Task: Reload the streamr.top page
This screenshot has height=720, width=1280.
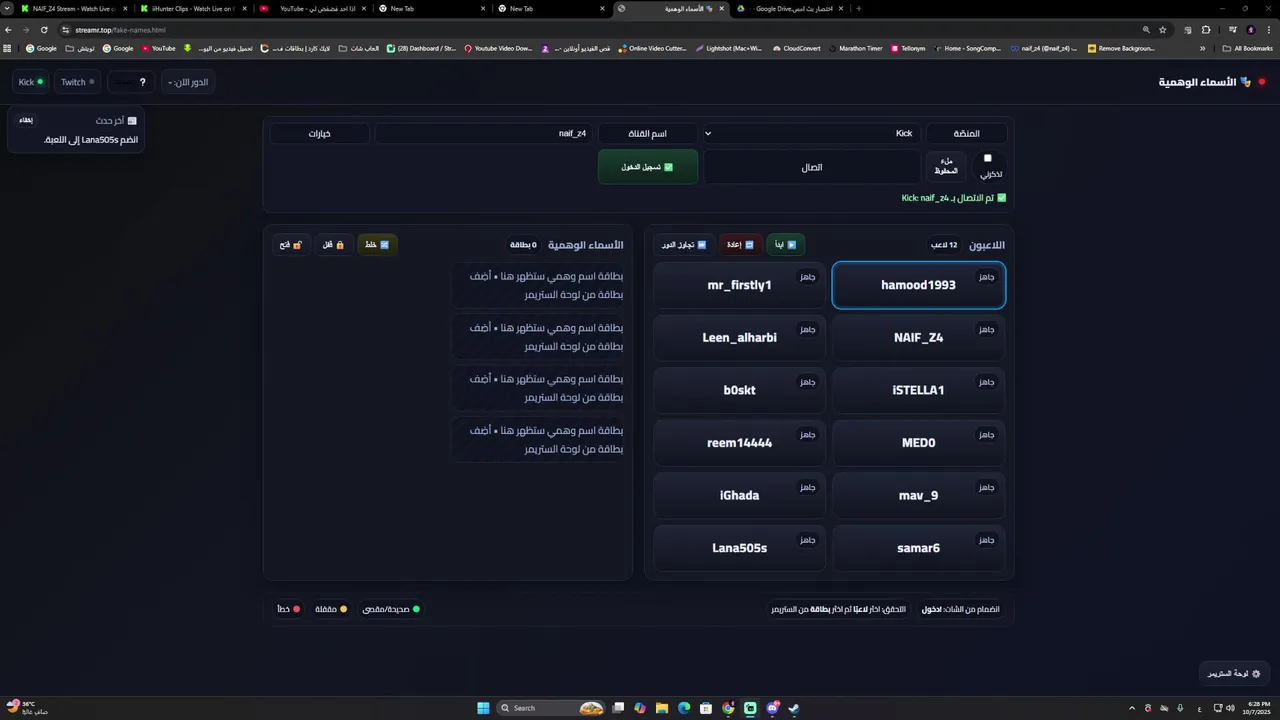Action: point(44,30)
